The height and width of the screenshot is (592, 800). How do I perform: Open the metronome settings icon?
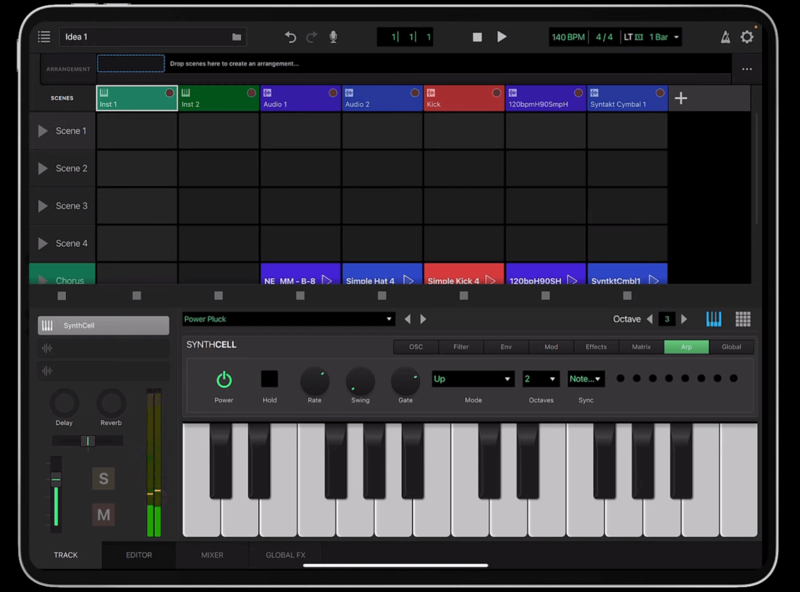725,37
